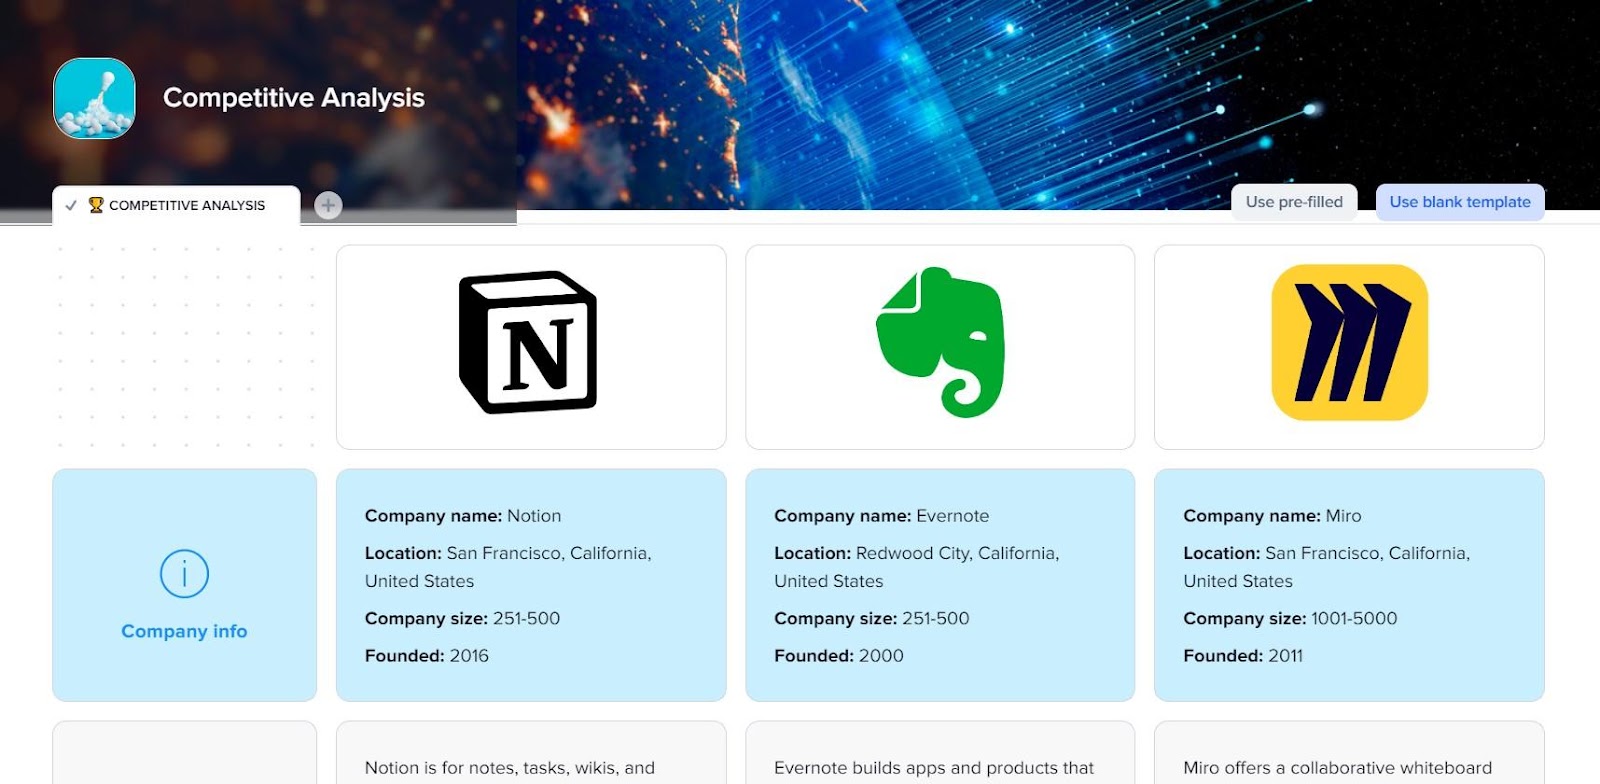Click Notion's 'Company size: 251-500' text

click(462, 618)
